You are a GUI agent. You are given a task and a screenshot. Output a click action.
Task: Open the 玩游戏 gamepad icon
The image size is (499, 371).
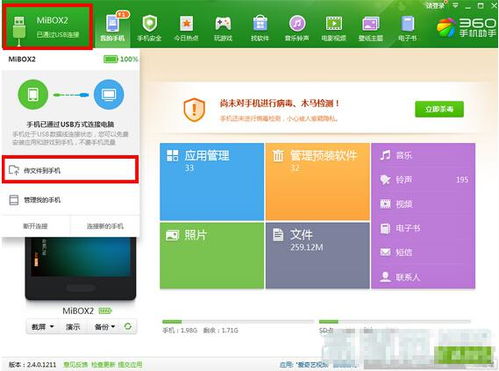(x=223, y=24)
